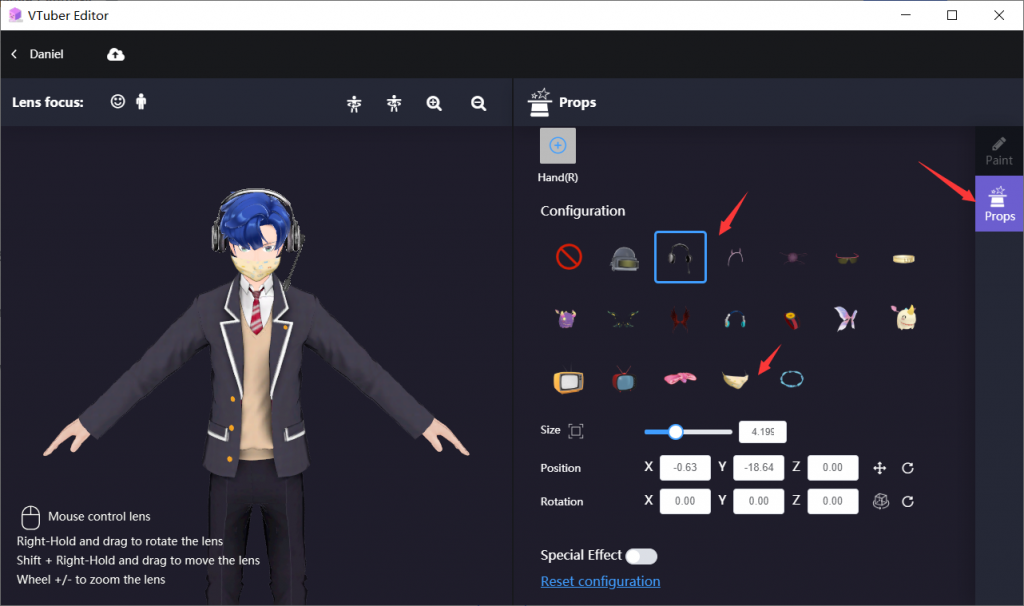The image size is (1024, 606).
Task: Edit Position Y value field
Action: [x=759, y=468]
